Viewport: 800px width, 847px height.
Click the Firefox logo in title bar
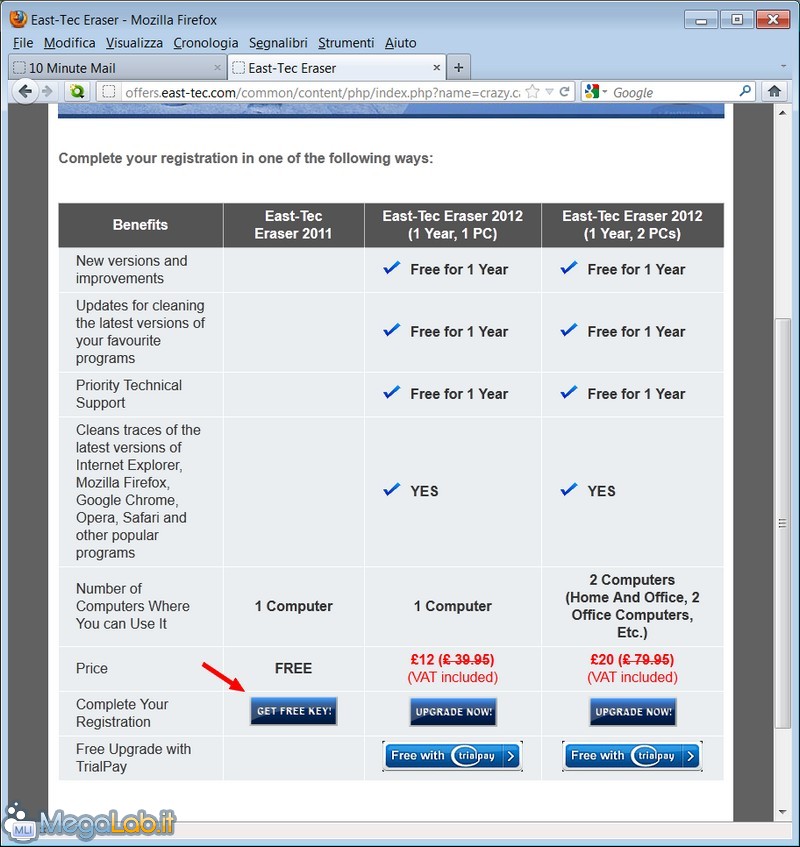[x=18, y=19]
